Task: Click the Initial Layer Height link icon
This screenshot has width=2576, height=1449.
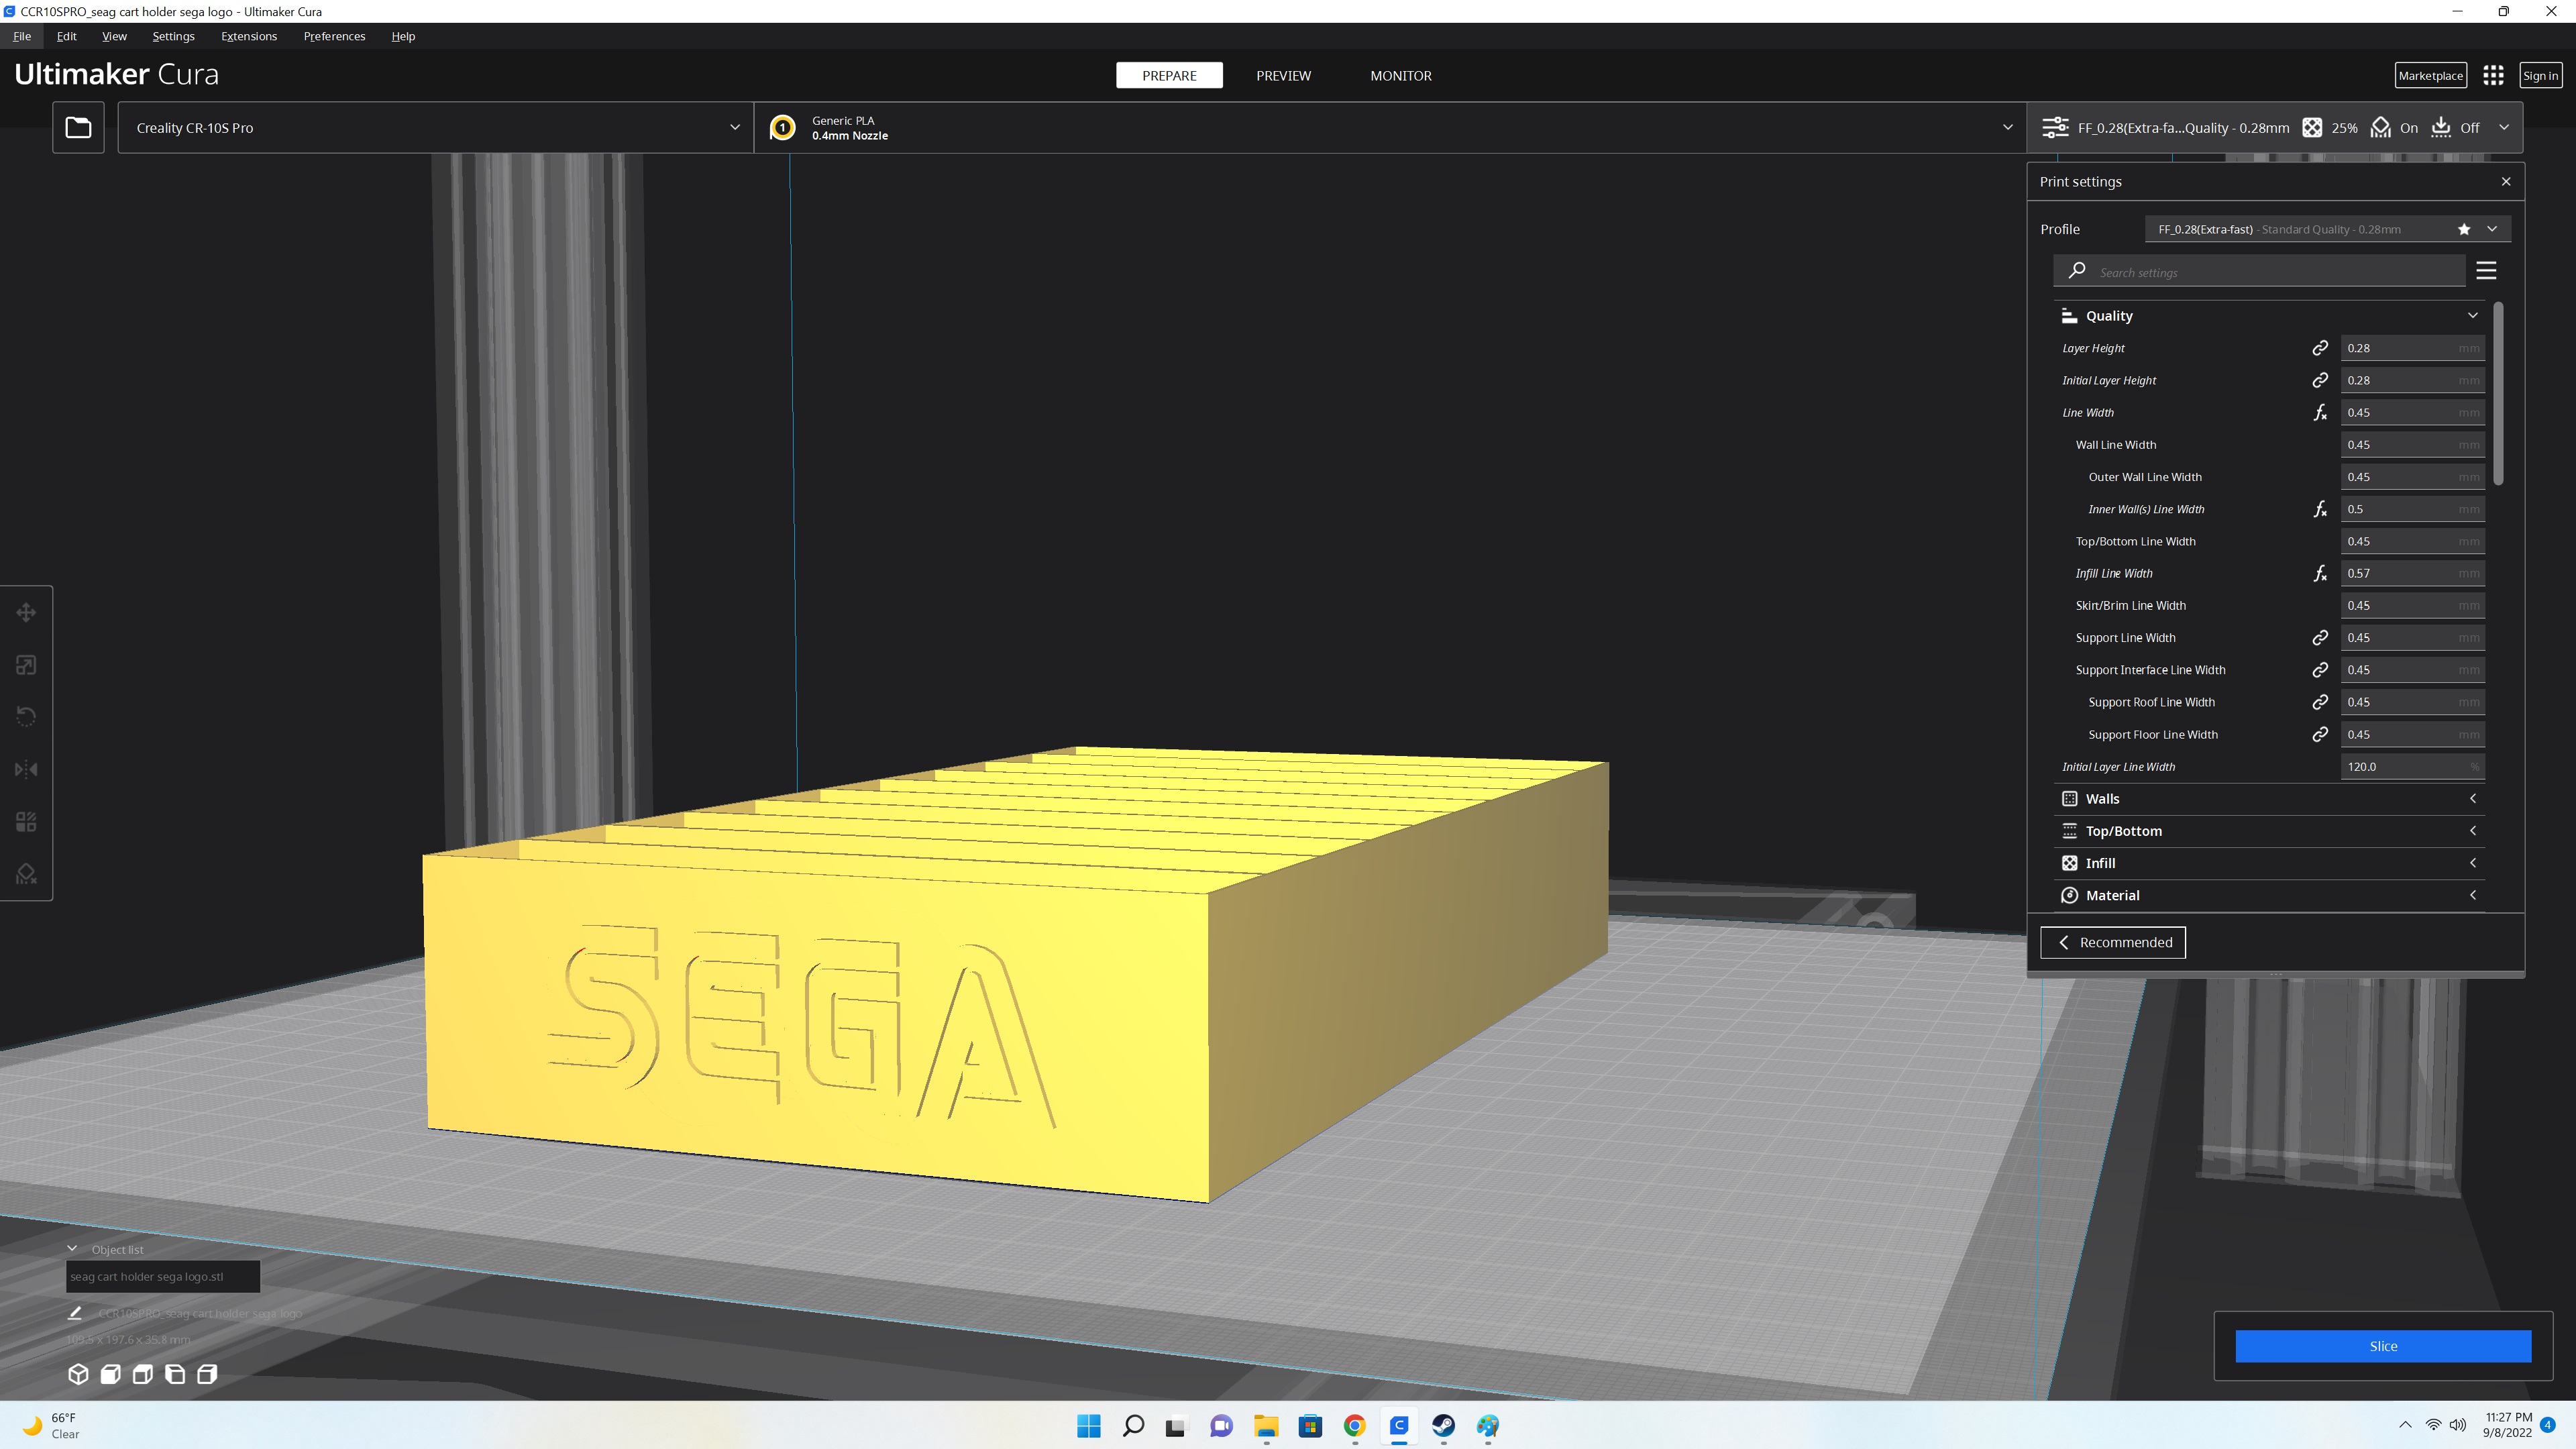Action: point(2320,380)
